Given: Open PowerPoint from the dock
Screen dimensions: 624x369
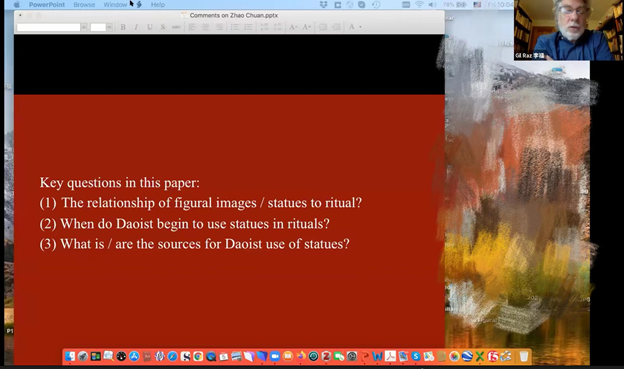Looking at the screenshot, I should [x=365, y=356].
